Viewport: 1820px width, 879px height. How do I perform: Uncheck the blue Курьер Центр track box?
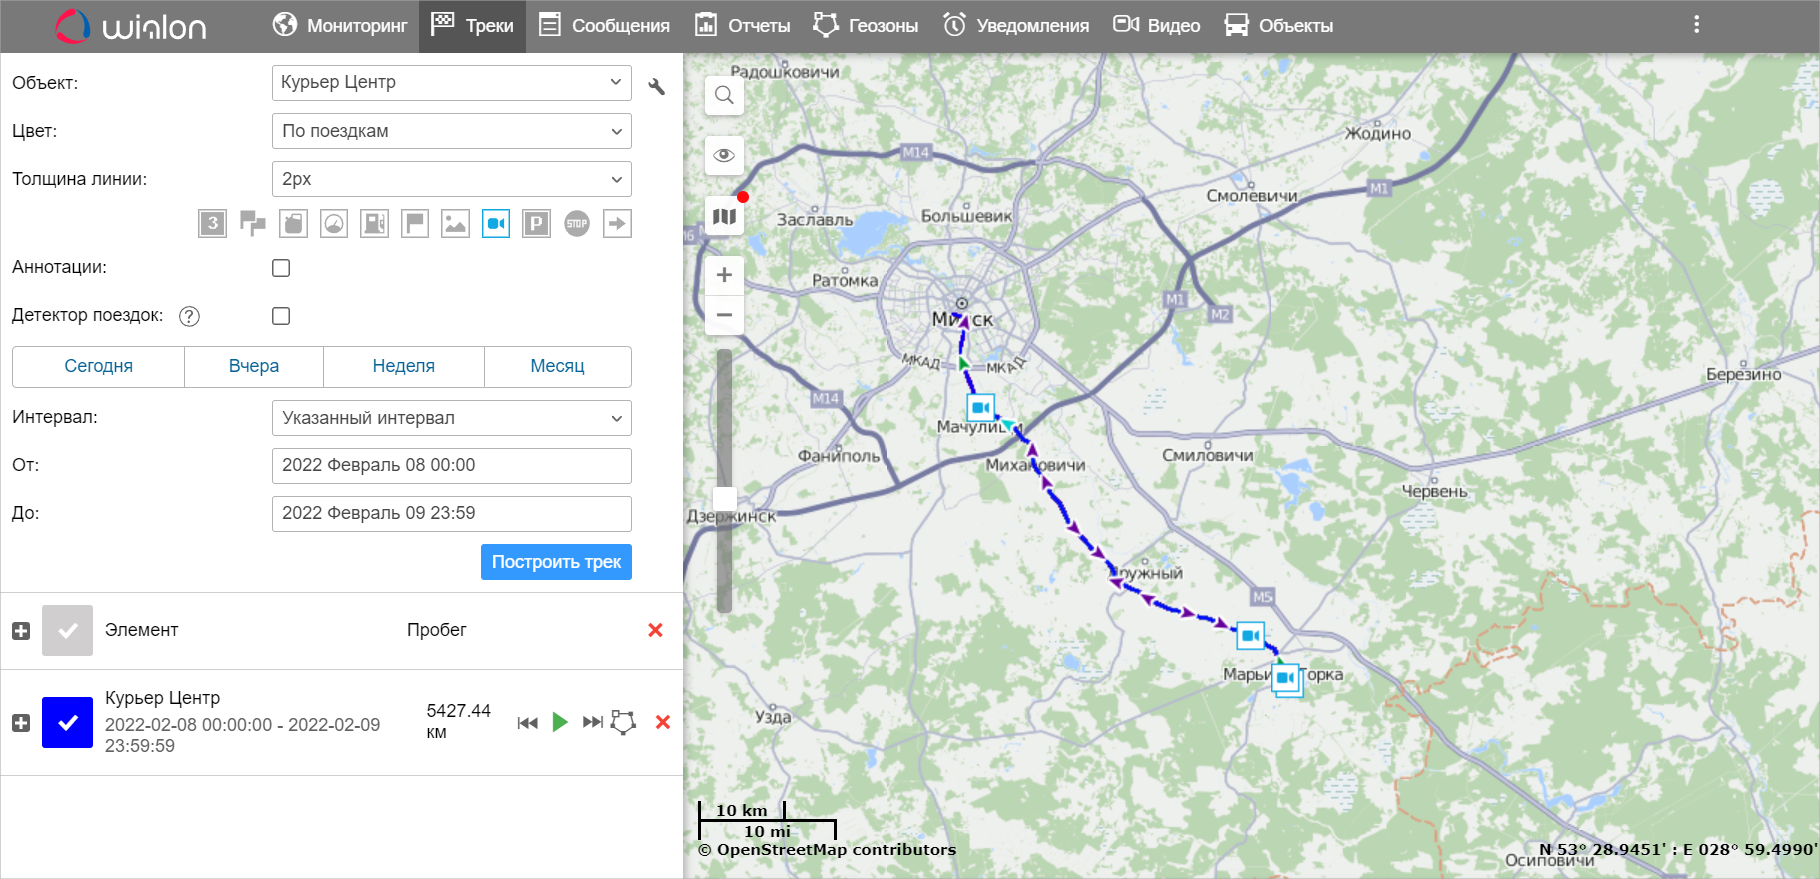pyautogui.click(x=67, y=723)
